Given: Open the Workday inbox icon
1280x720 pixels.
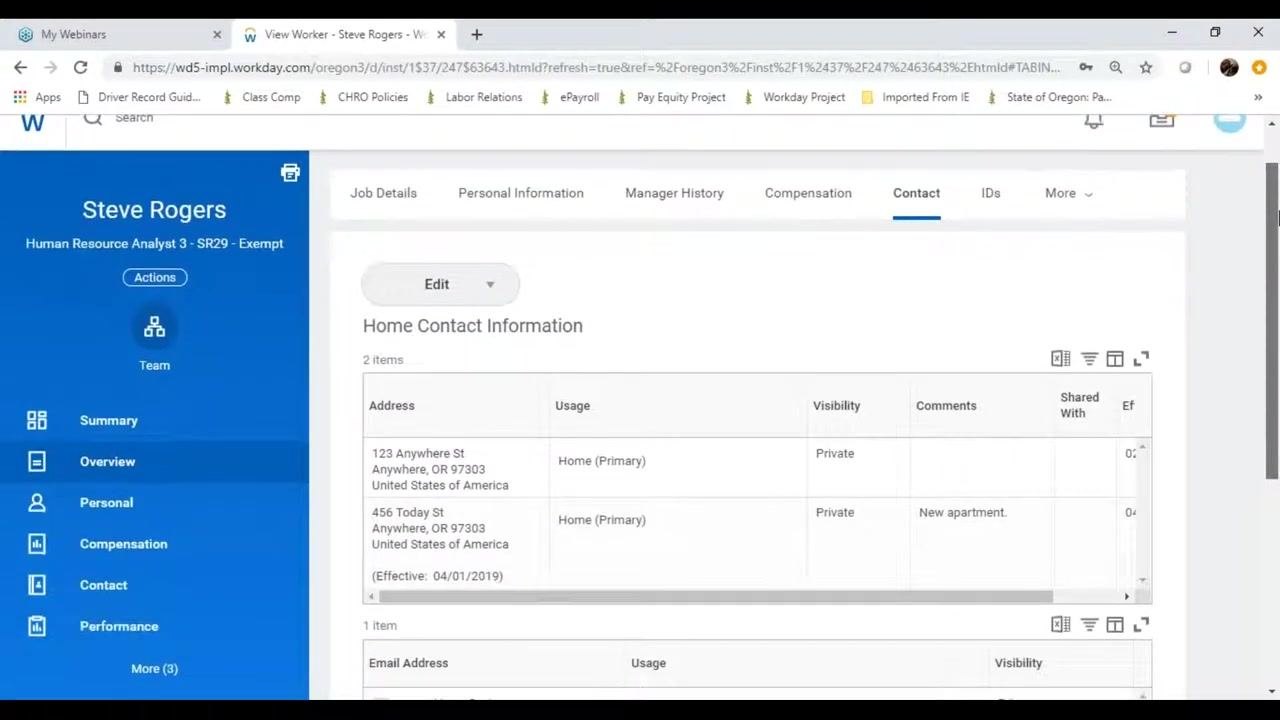Looking at the screenshot, I should tap(1161, 120).
